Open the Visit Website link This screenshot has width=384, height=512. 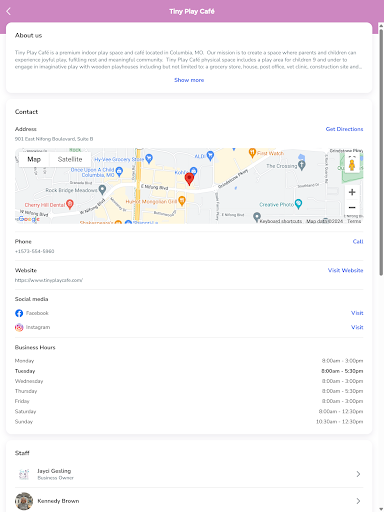[345, 270]
